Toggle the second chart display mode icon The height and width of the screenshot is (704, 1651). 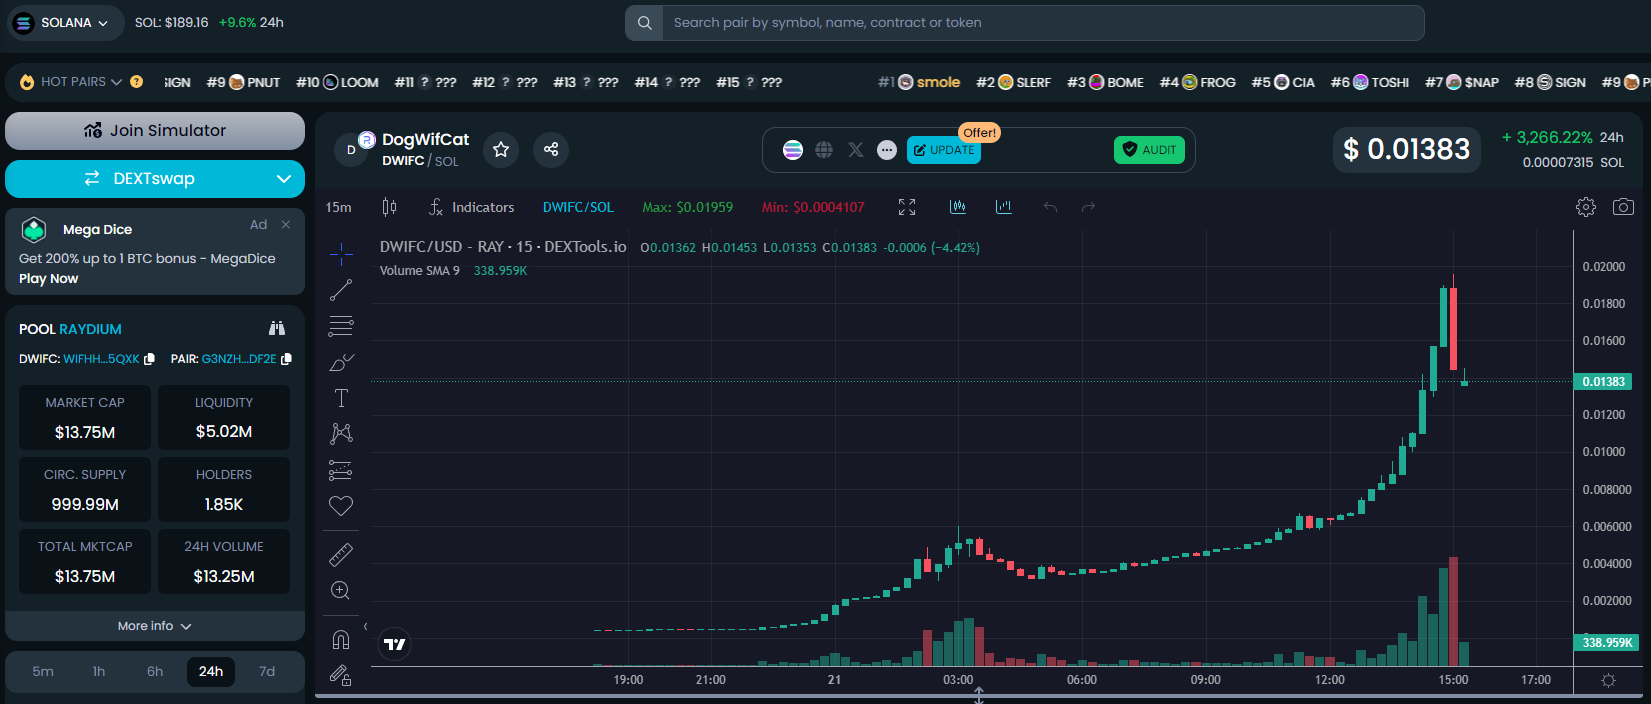point(1004,207)
